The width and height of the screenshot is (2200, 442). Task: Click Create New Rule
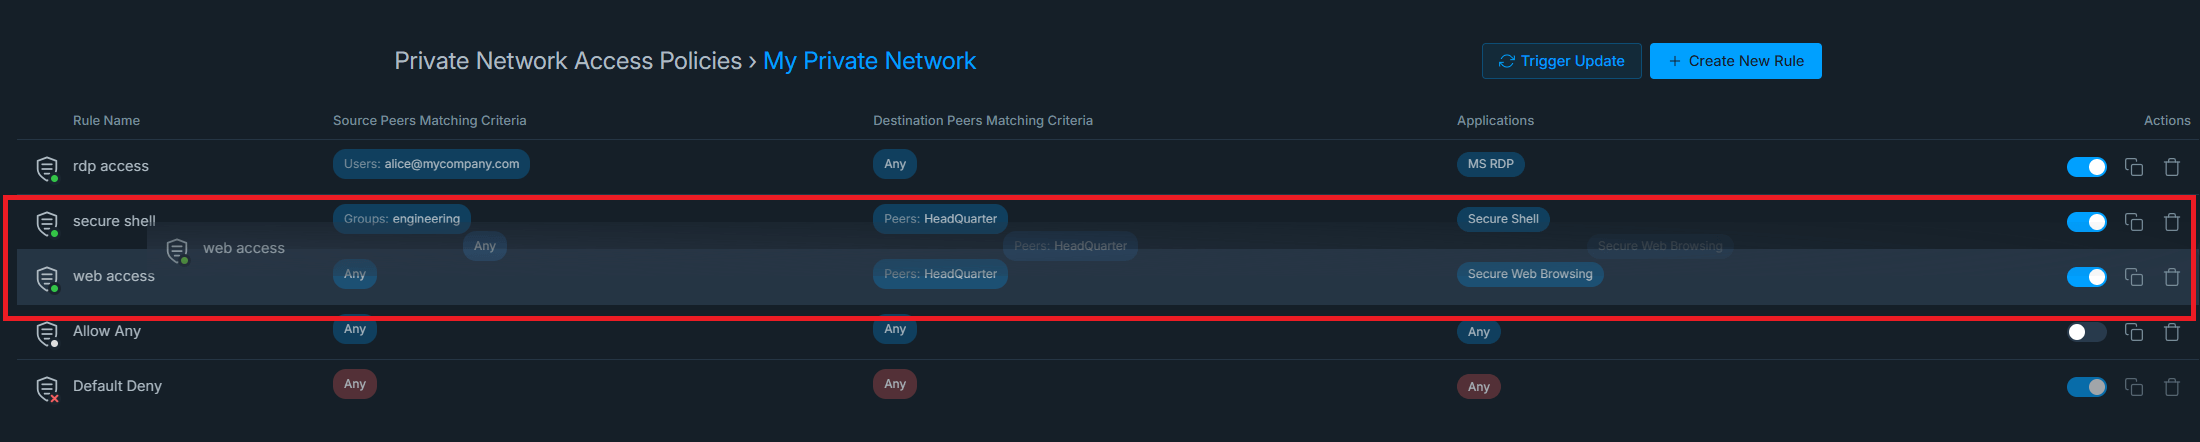(1735, 61)
